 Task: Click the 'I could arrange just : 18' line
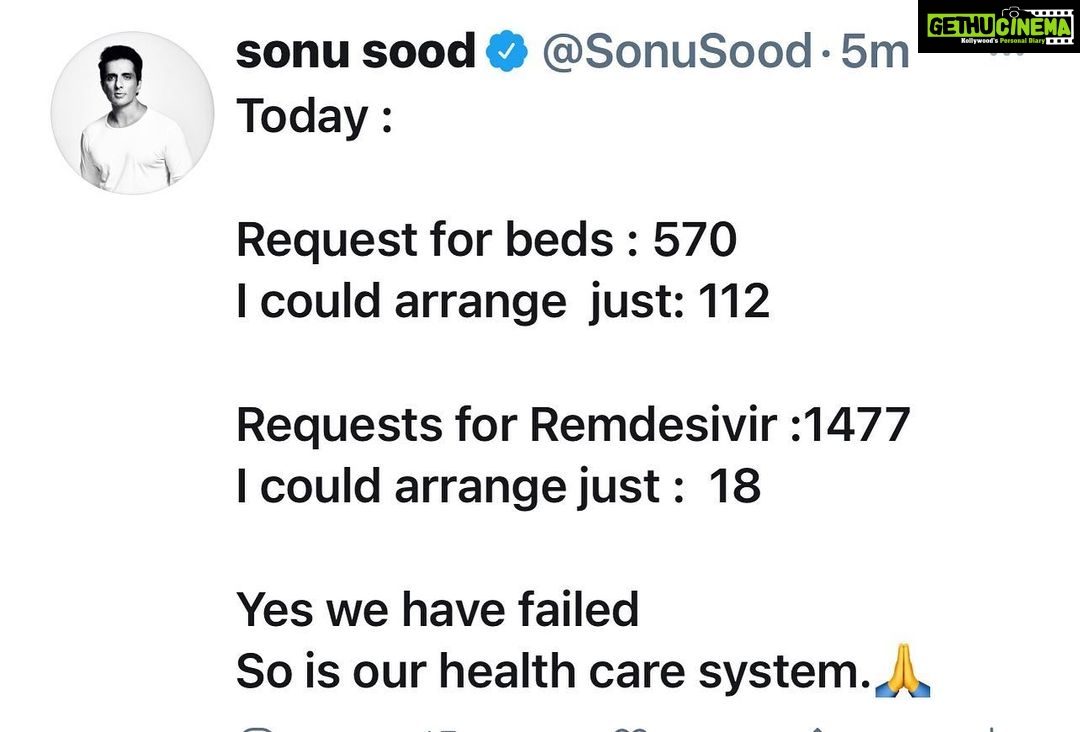coord(499,487)
